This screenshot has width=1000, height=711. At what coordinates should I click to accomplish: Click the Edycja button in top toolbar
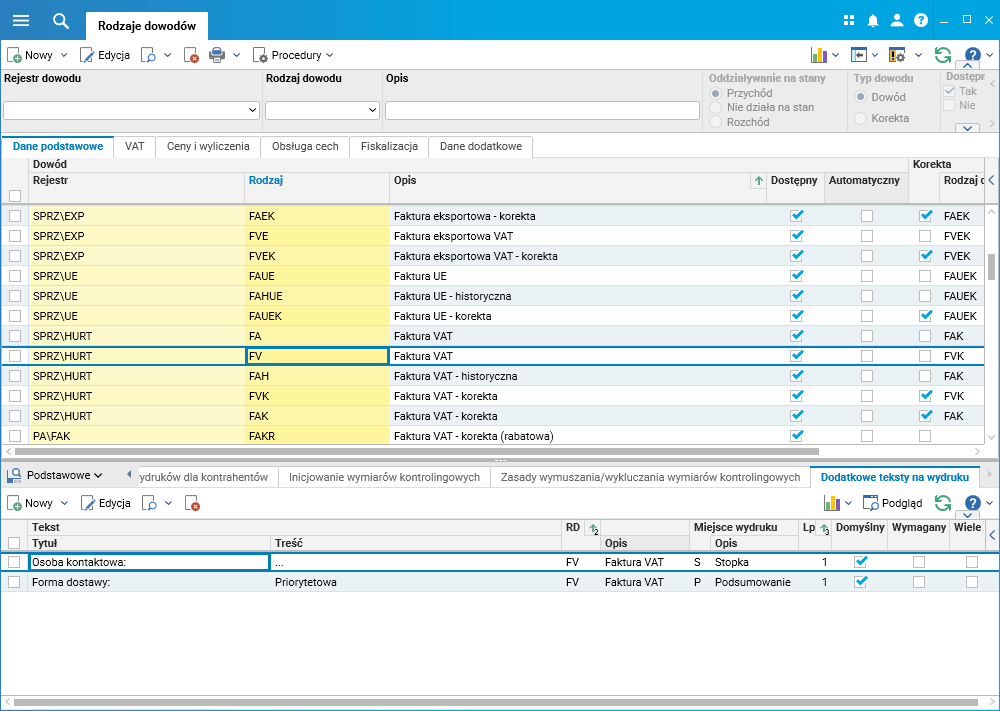105,55
